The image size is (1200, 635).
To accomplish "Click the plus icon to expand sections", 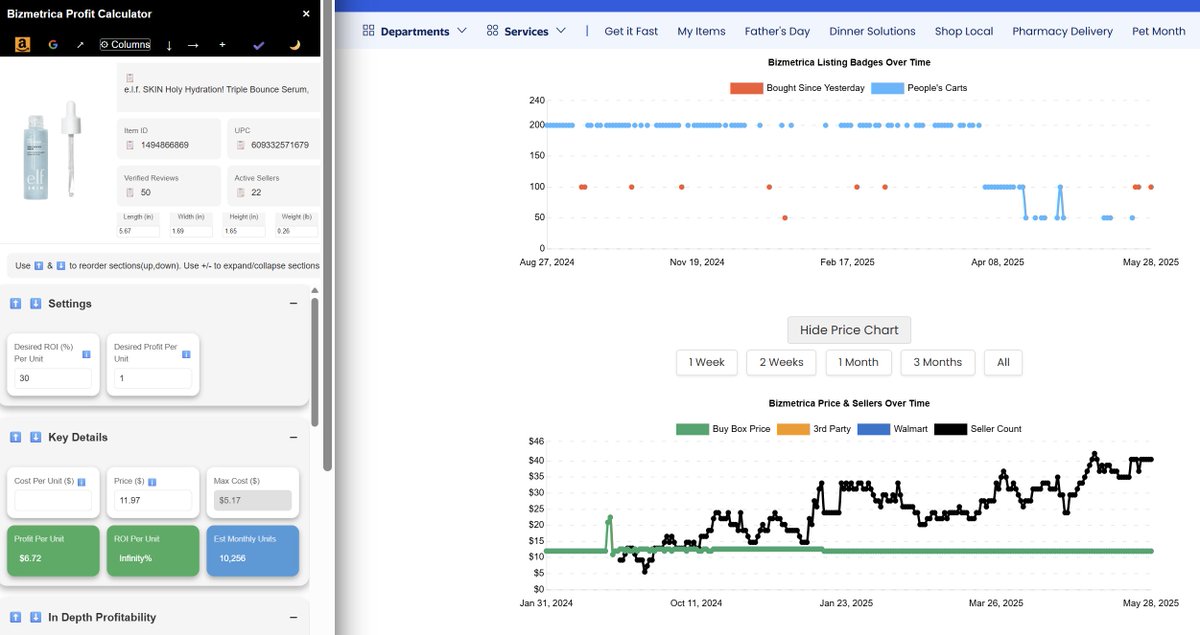I will click(x=222, y=45).
